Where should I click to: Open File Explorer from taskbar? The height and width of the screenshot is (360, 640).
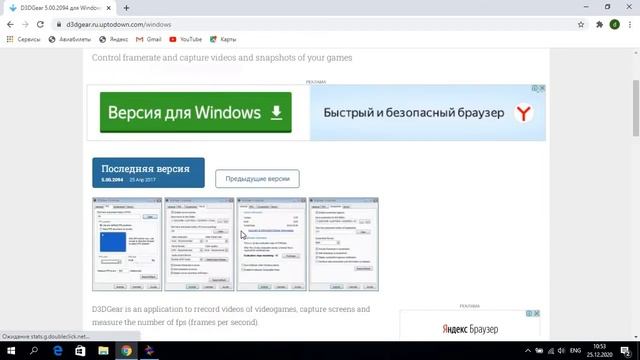(x=103, y=351)
